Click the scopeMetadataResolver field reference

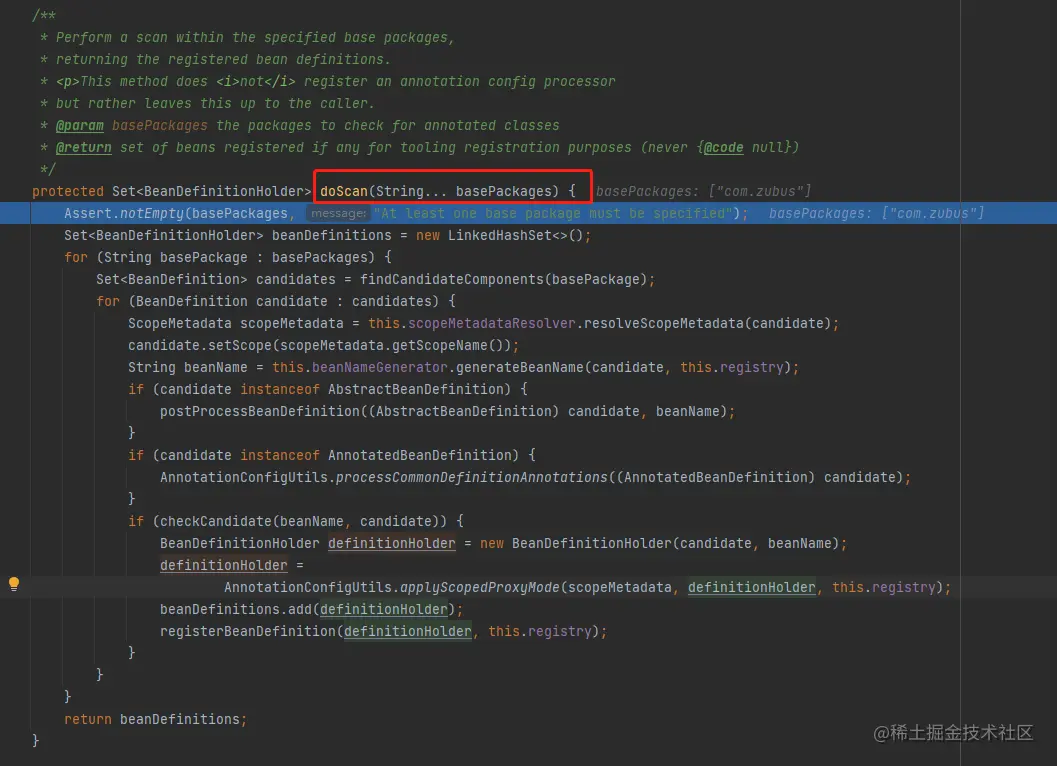tap(491, 324)
